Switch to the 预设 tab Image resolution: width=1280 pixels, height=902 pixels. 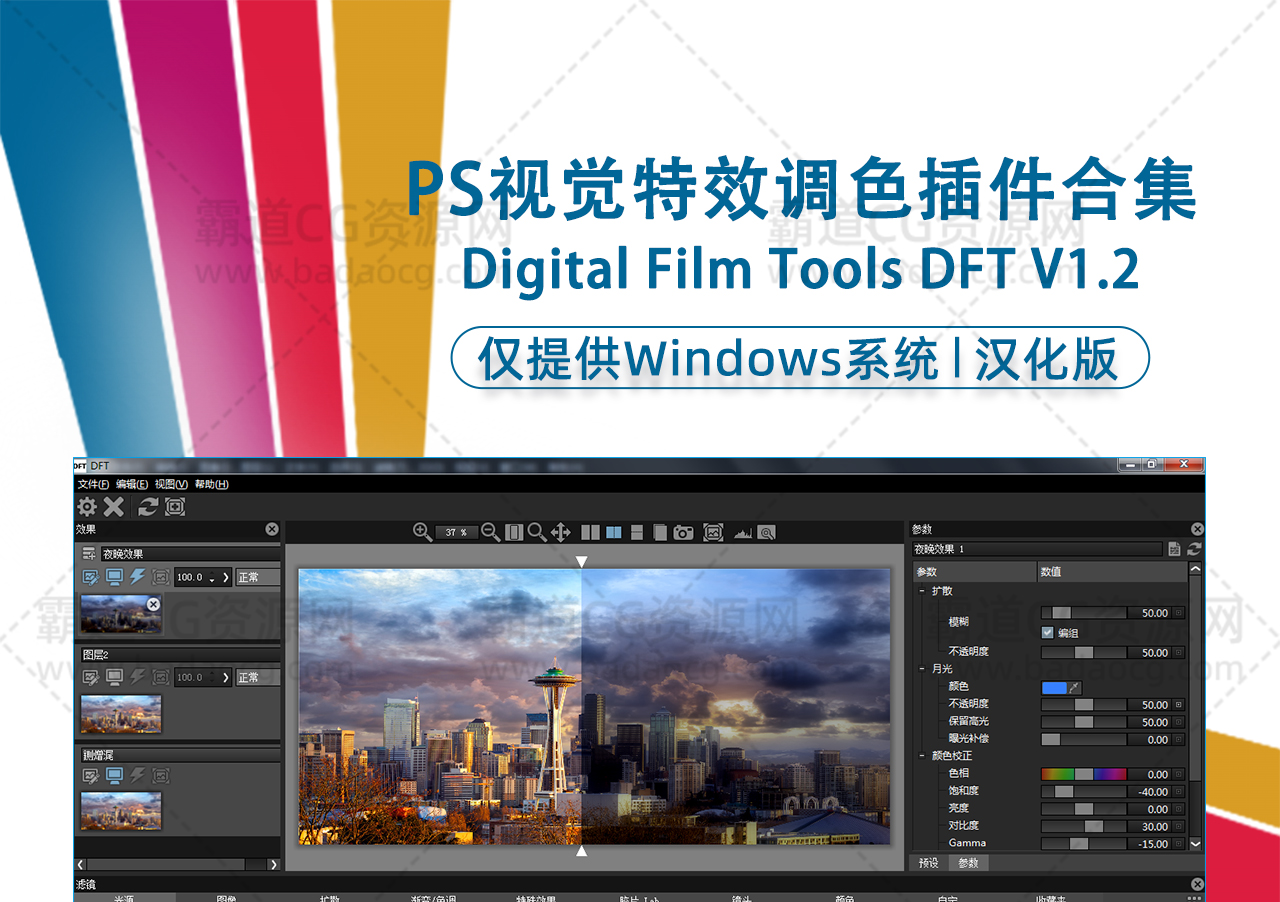tap(928, 862)
